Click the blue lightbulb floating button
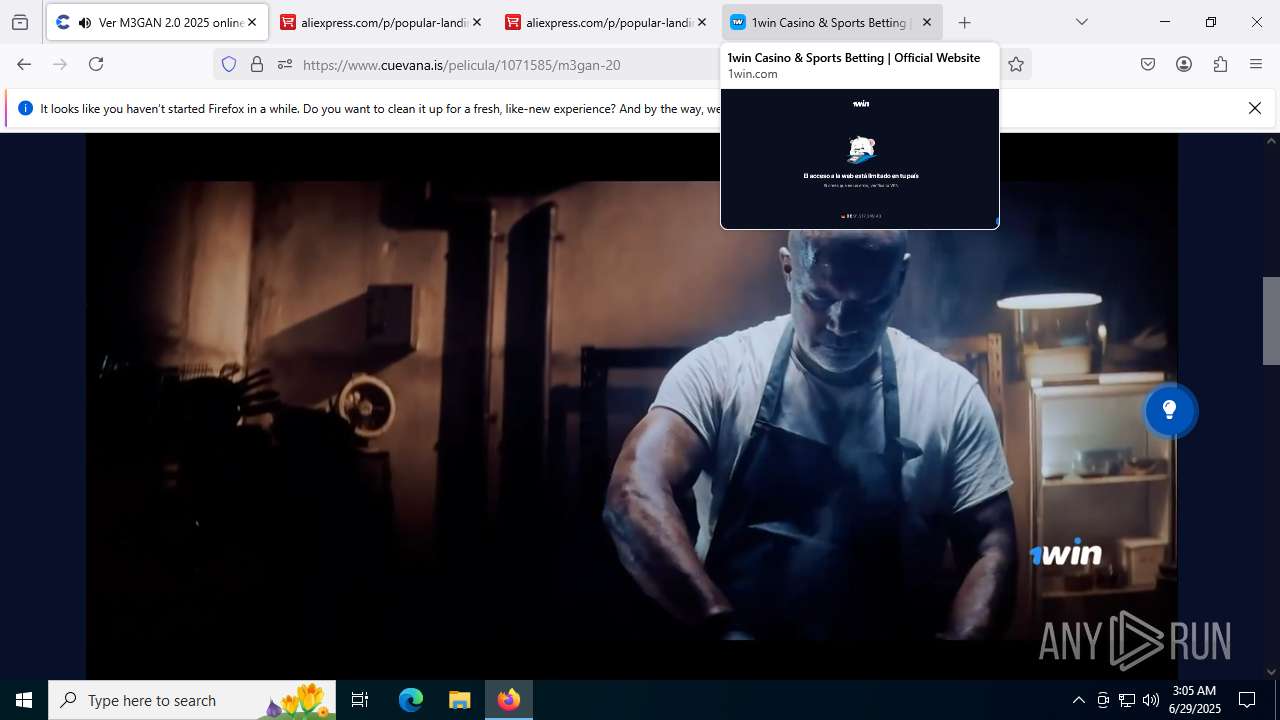Screen dimensions: 1280x720 (x=1169, y=410)
